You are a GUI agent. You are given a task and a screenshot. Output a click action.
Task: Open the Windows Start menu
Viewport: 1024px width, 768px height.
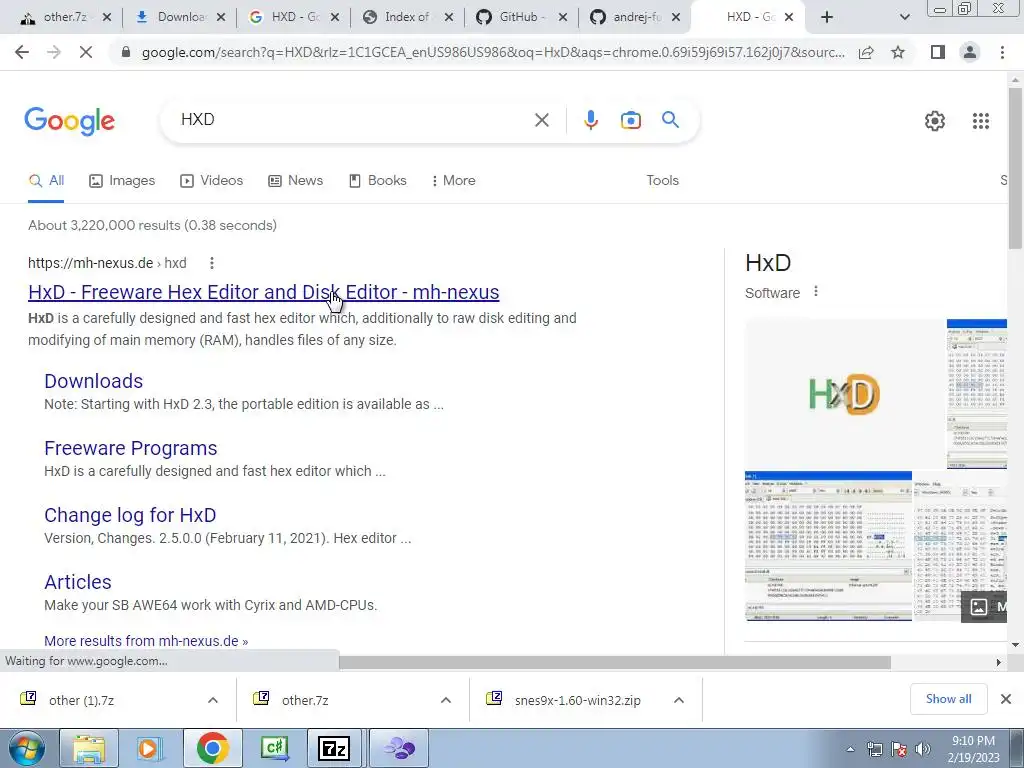click(26, 748)
